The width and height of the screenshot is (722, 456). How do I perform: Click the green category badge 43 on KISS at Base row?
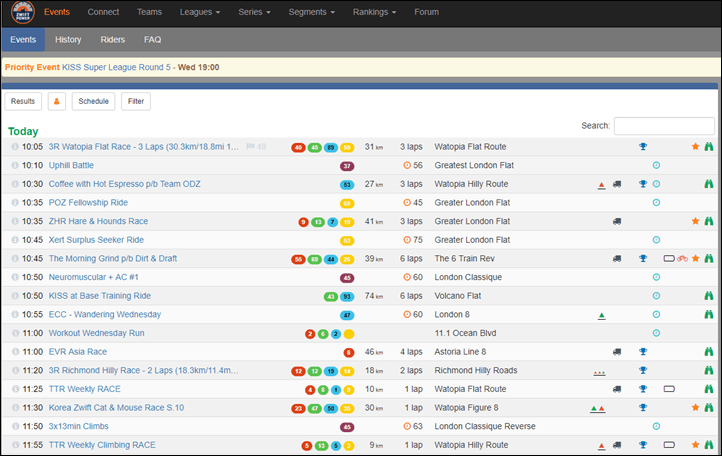[x=331, y=297]
